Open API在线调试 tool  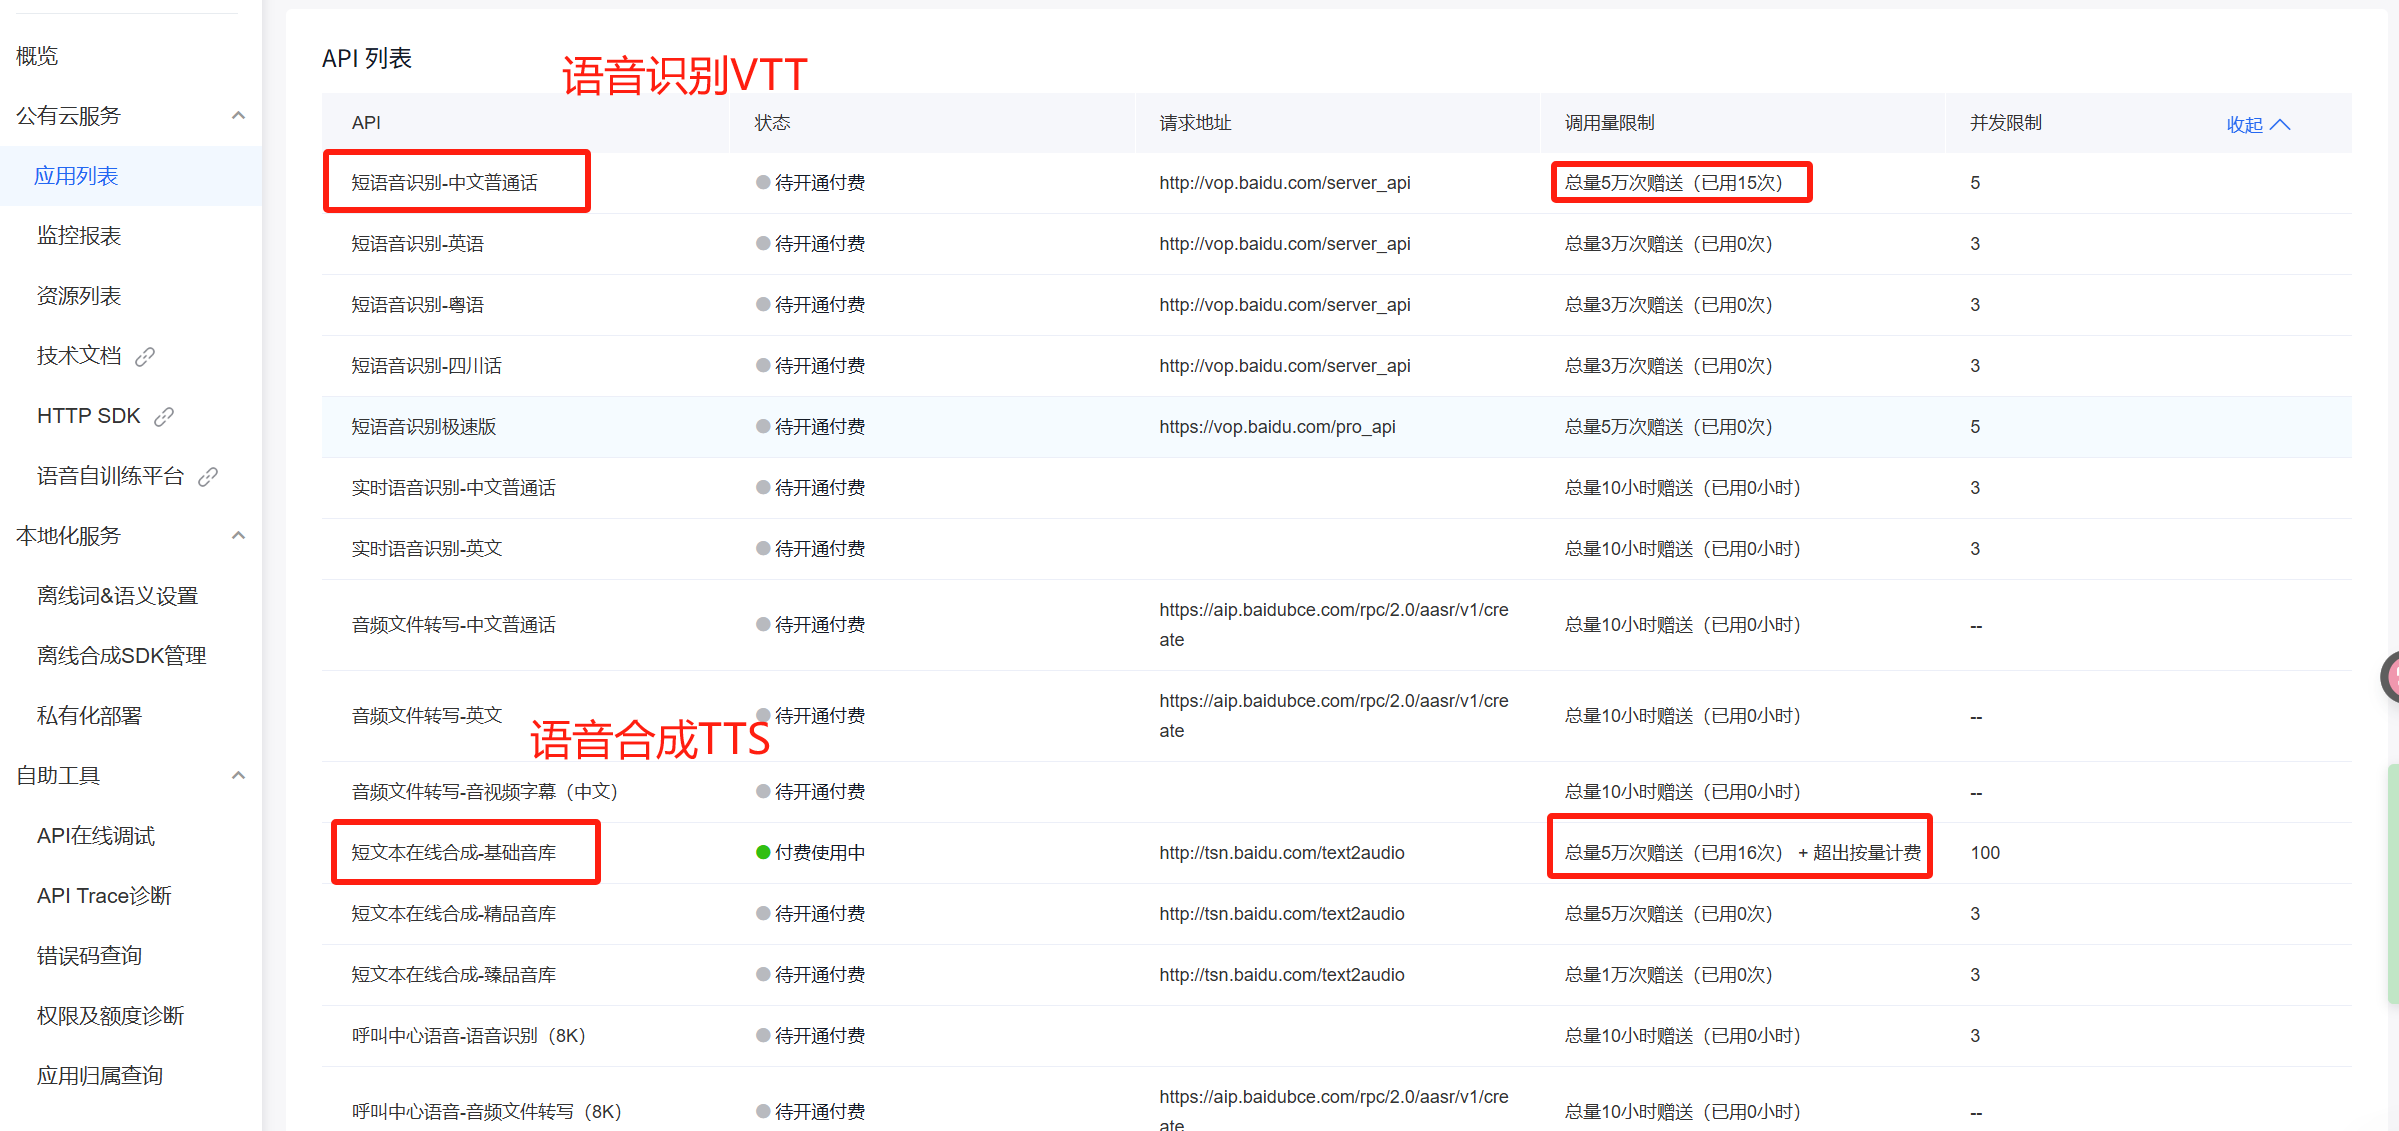tap(96, 836)
